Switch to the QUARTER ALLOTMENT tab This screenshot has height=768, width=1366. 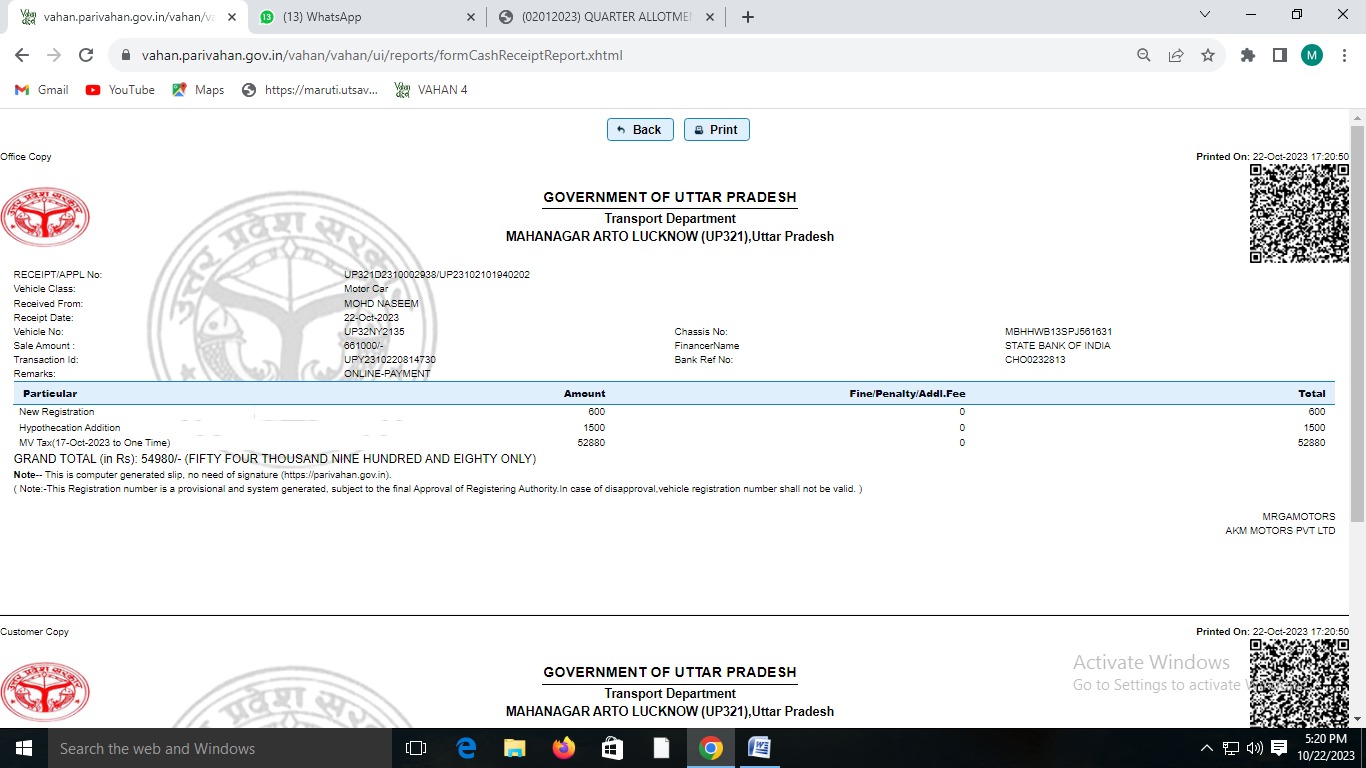(x=607, y=17)
